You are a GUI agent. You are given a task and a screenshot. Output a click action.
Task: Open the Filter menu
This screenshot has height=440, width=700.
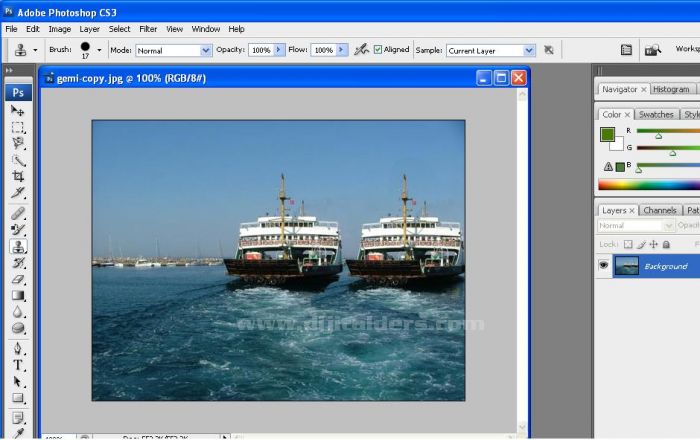[148, 29]
